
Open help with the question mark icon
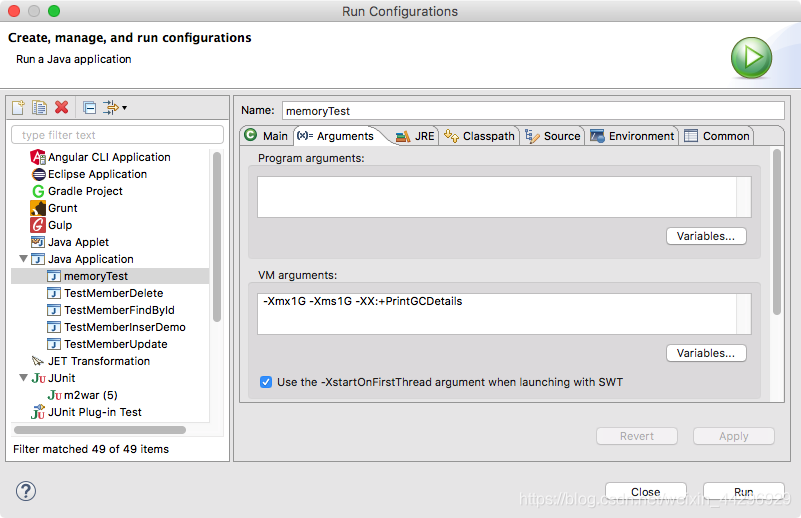point(26,491)
